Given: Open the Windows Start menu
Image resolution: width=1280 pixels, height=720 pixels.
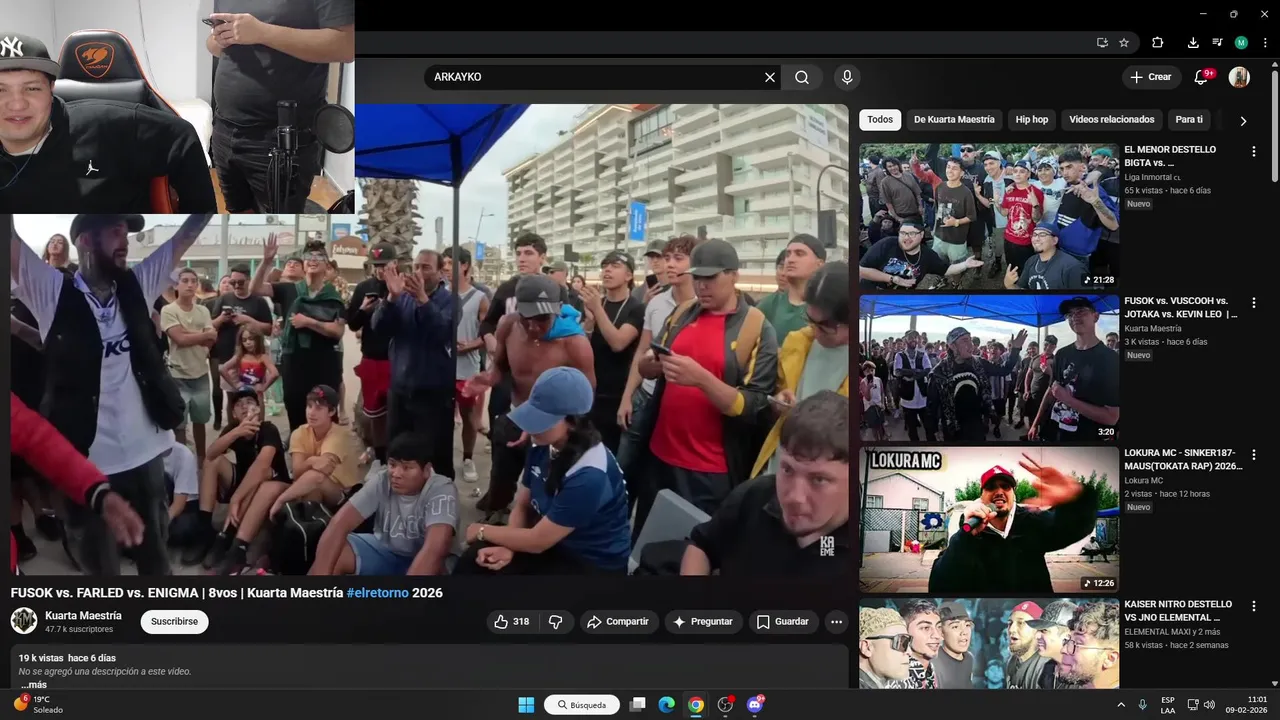Looking at the screenshot, I should (x=526, y=705).
